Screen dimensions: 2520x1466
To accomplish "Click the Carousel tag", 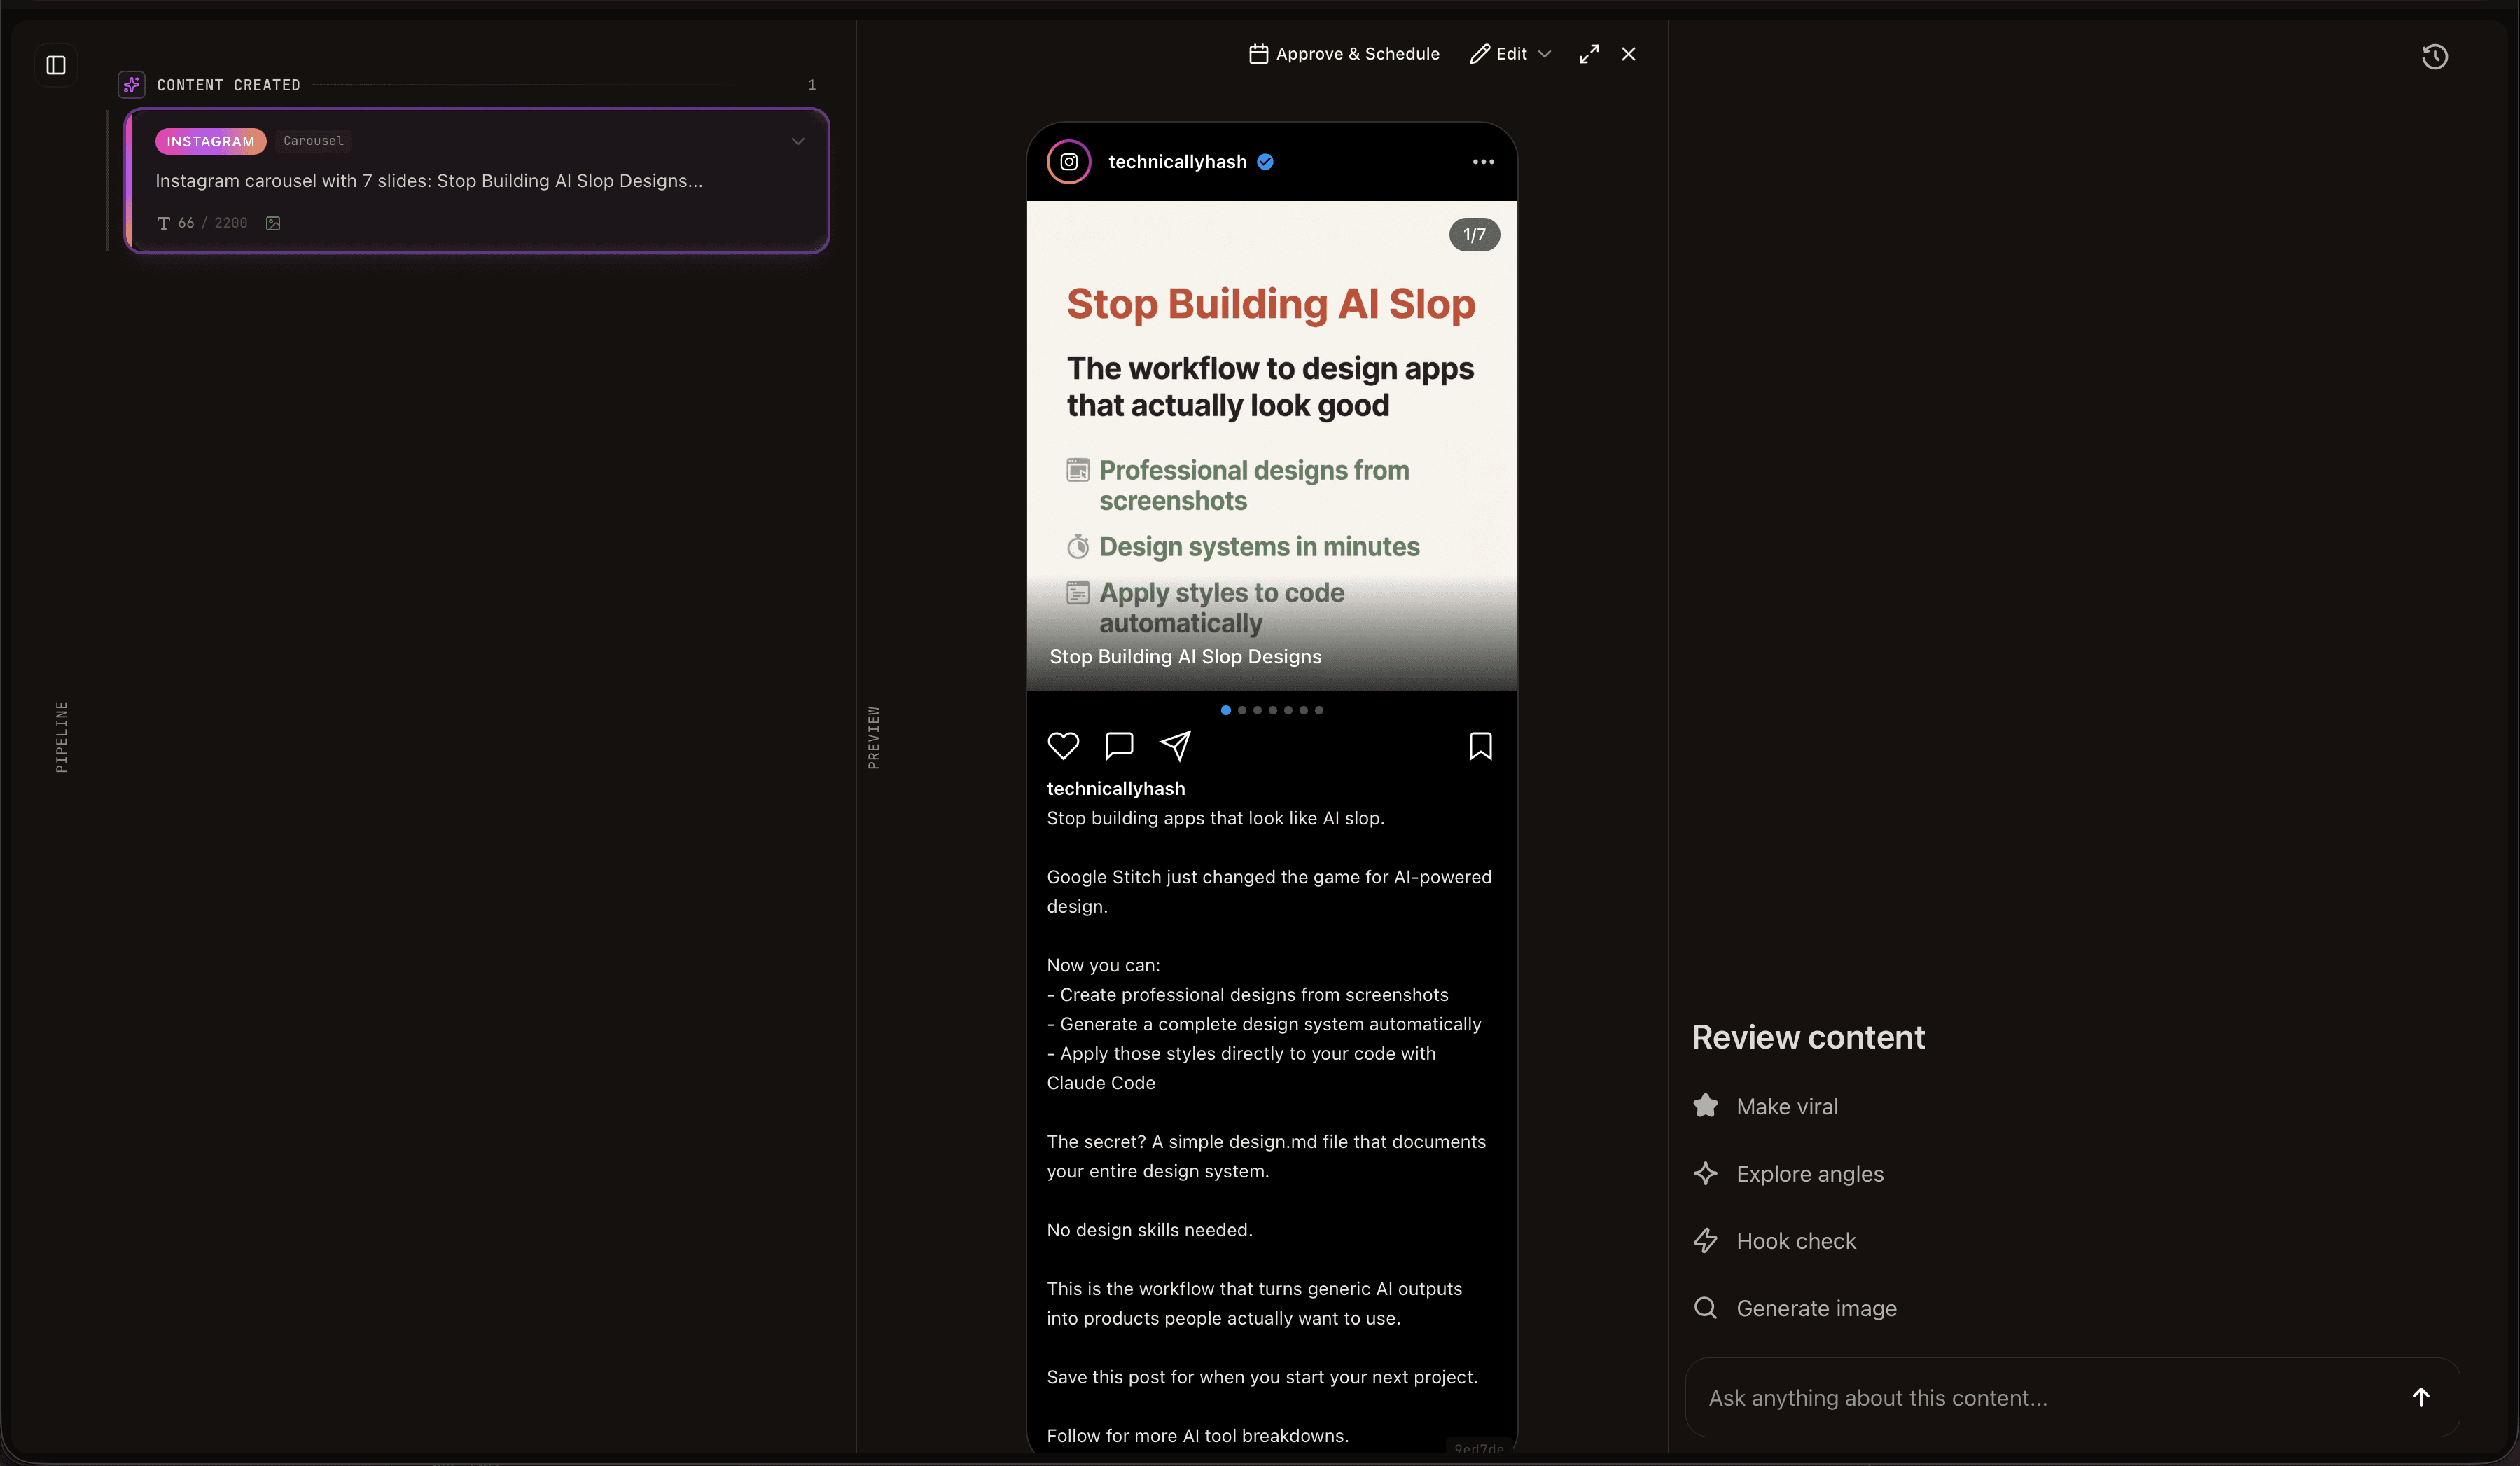I will coord(313,141).
